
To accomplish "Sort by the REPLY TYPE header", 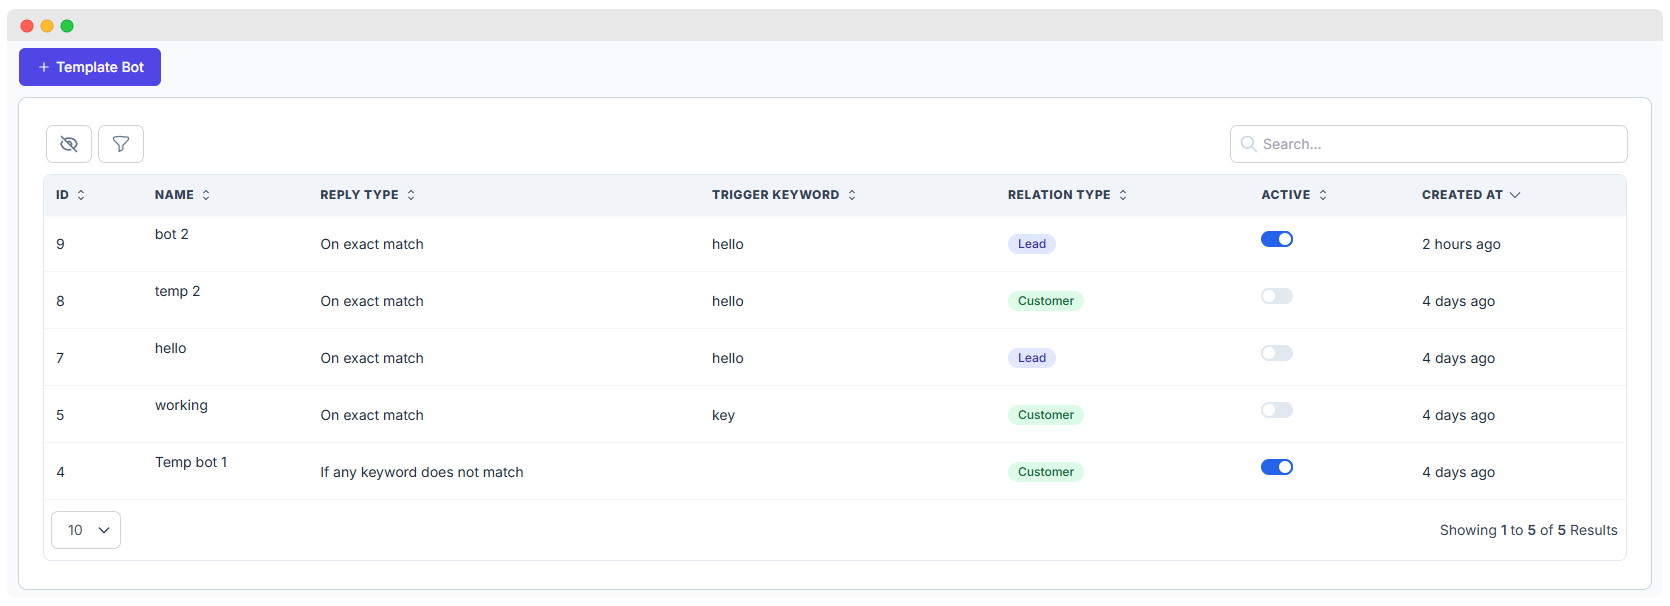I will click(x=368, y=195).
